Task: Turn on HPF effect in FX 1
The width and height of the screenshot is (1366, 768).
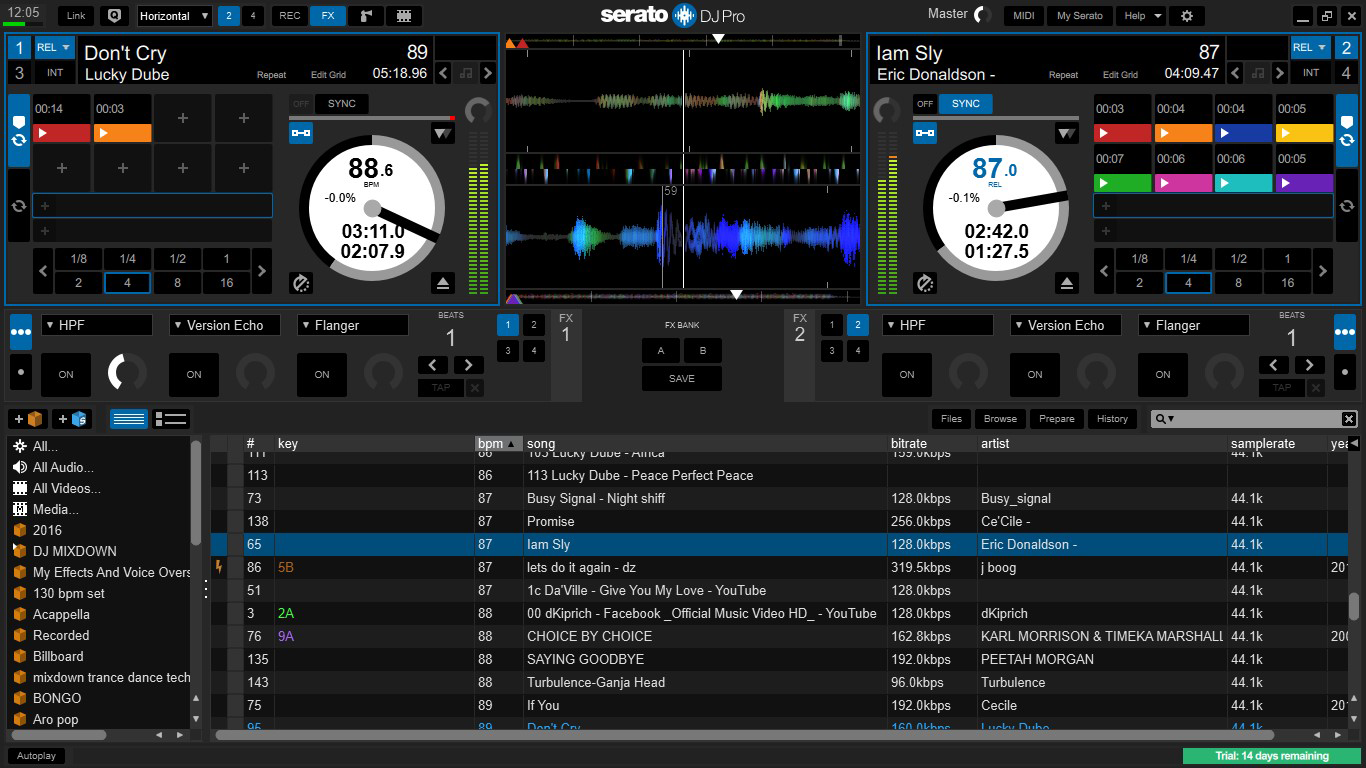Action: [x=66, y=375]
